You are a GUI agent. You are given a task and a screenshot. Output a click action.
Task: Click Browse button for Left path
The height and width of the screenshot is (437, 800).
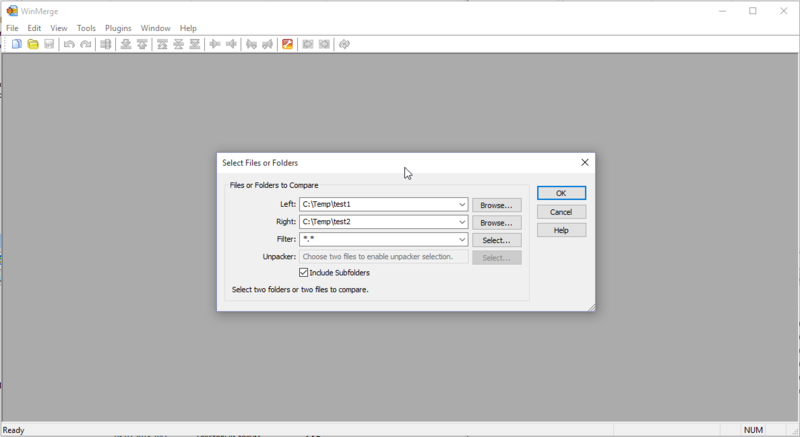(496, 205)
